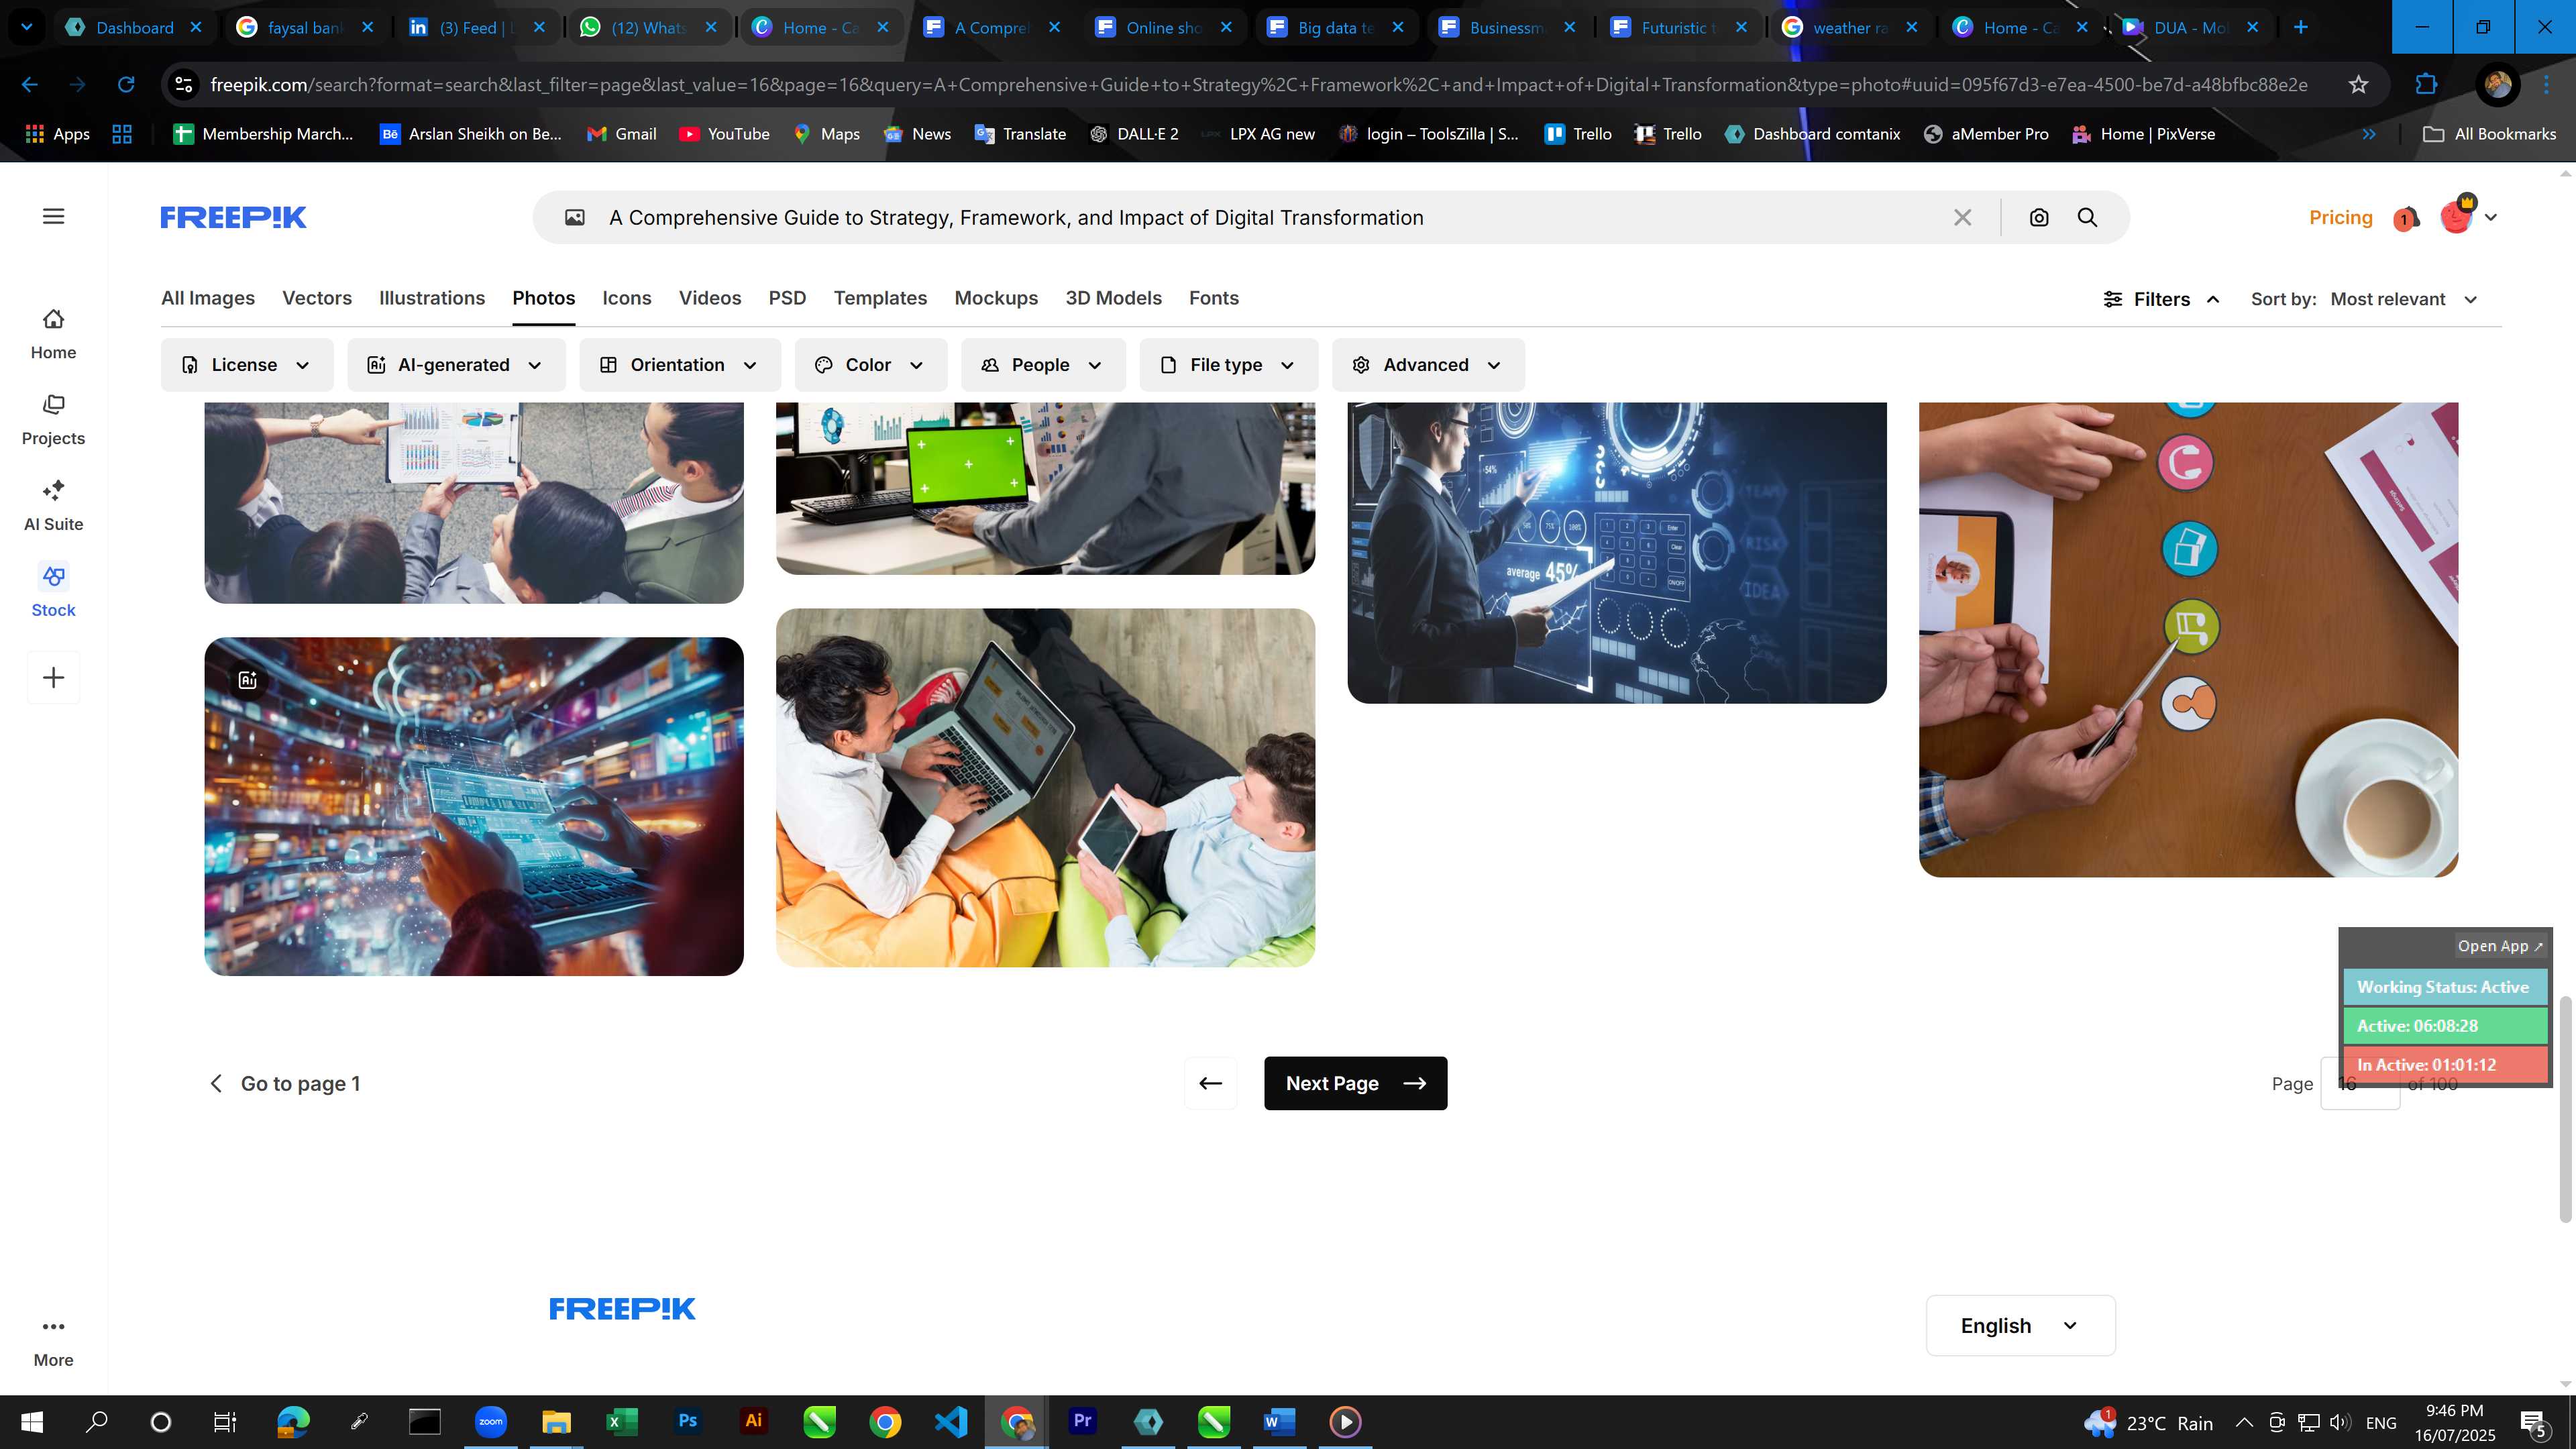Switch to 3D Models tab
The image size is (2576, 1449).
pyautogui.click(x=1113, y=298)
